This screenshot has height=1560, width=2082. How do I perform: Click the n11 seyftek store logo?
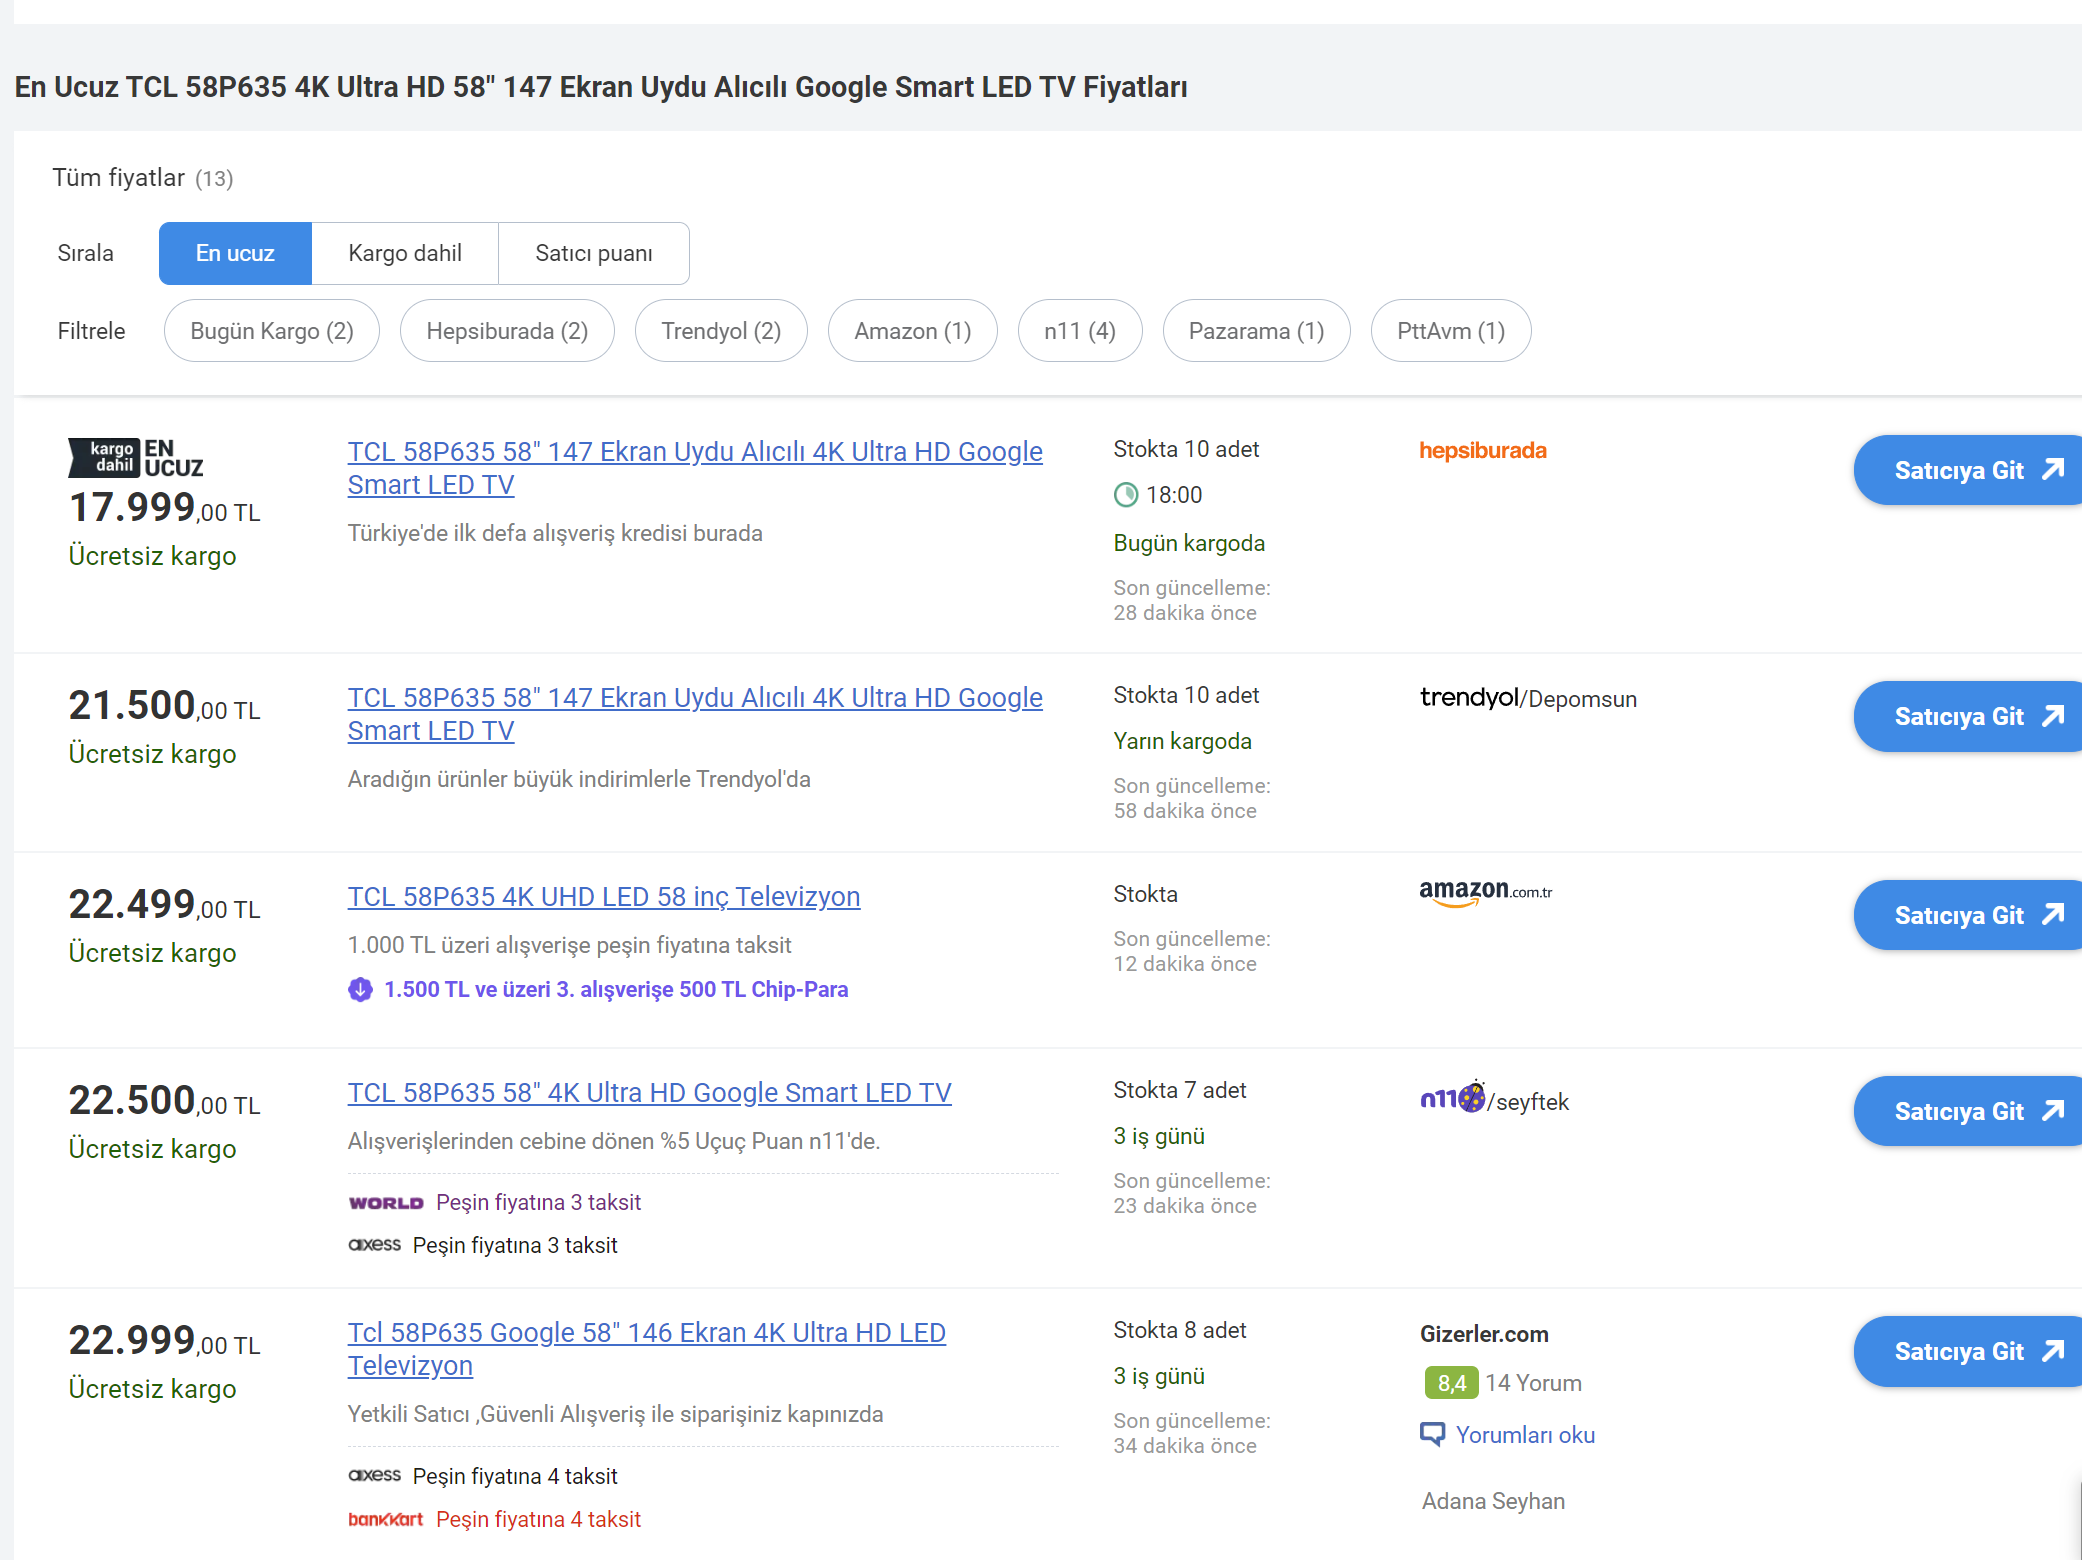point(1494,1099)
